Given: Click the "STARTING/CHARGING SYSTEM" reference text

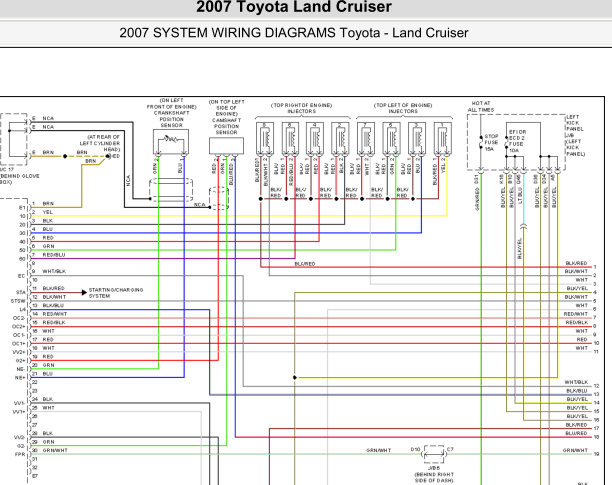Looking at the screenshot, I should click(116, 293).
